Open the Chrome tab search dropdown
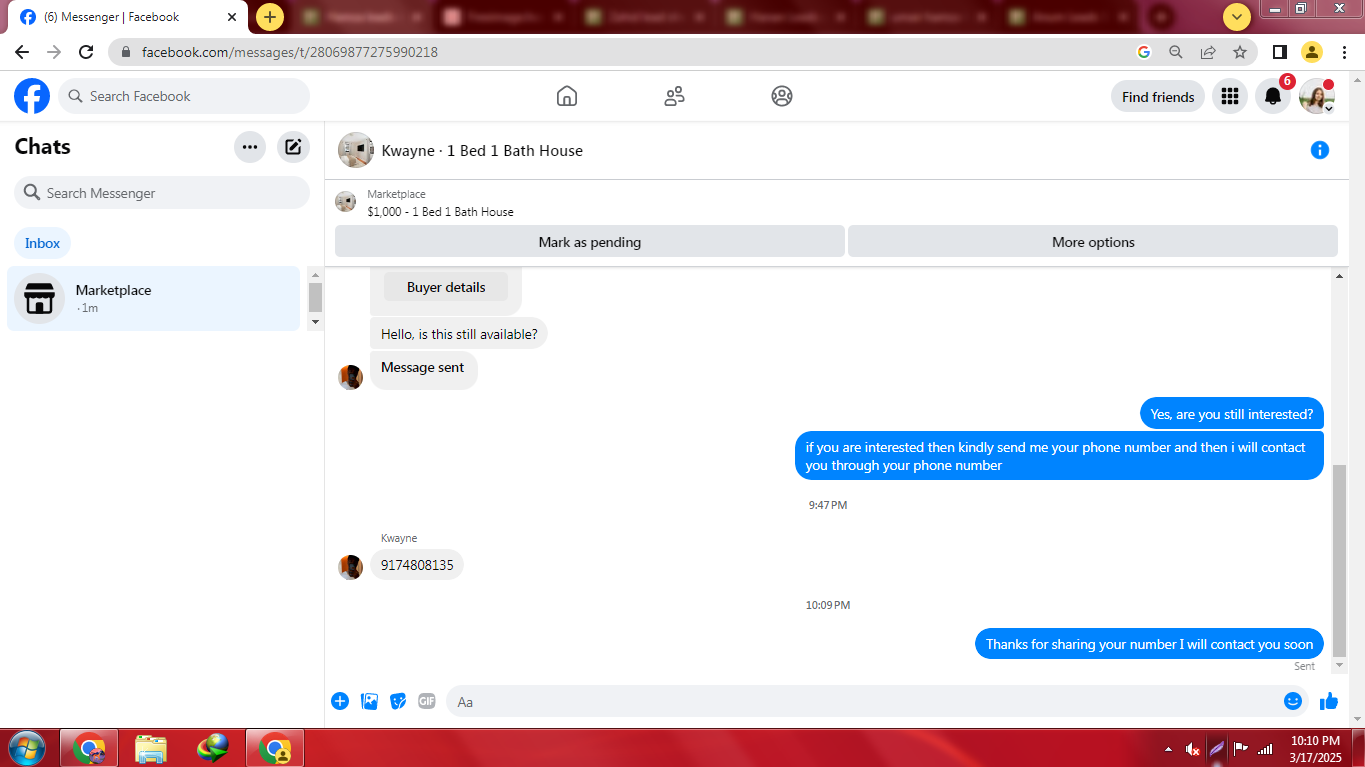 (1237, 17)
